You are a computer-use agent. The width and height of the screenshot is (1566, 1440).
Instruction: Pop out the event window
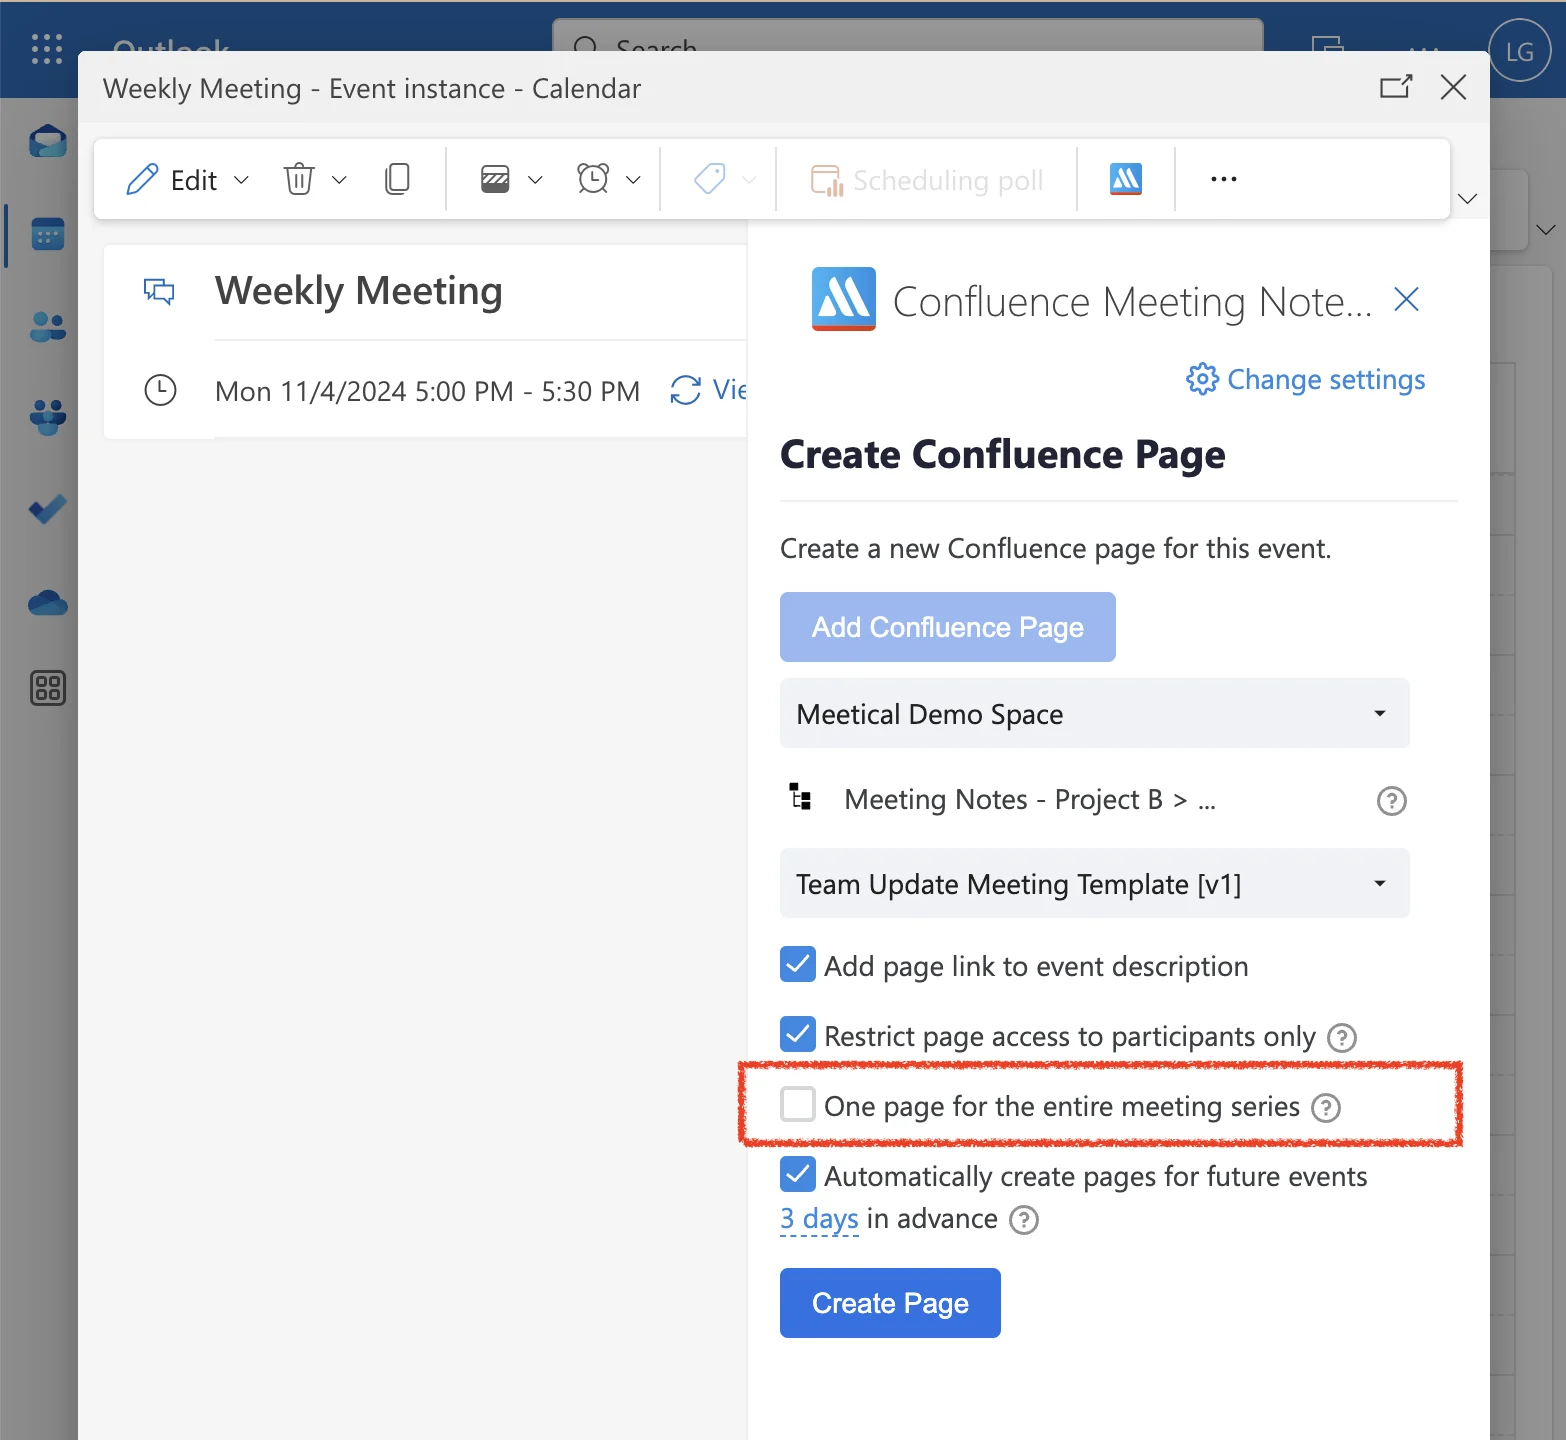pos(1396,87)
